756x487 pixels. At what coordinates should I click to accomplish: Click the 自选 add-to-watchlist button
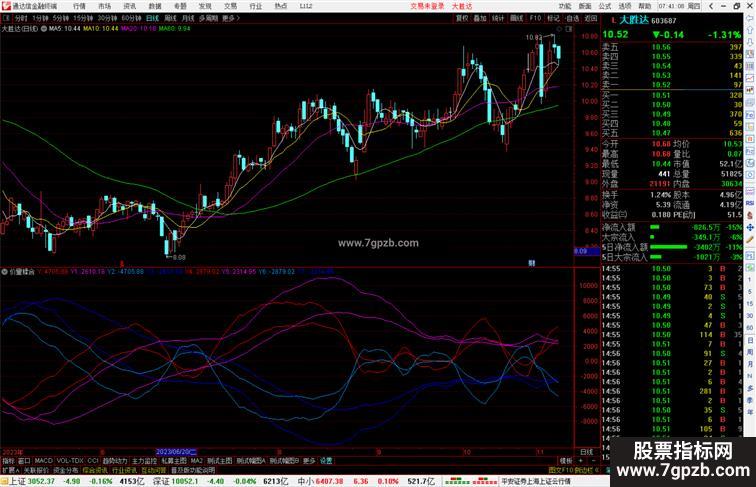pyautogui.click(x=572, y=18)
